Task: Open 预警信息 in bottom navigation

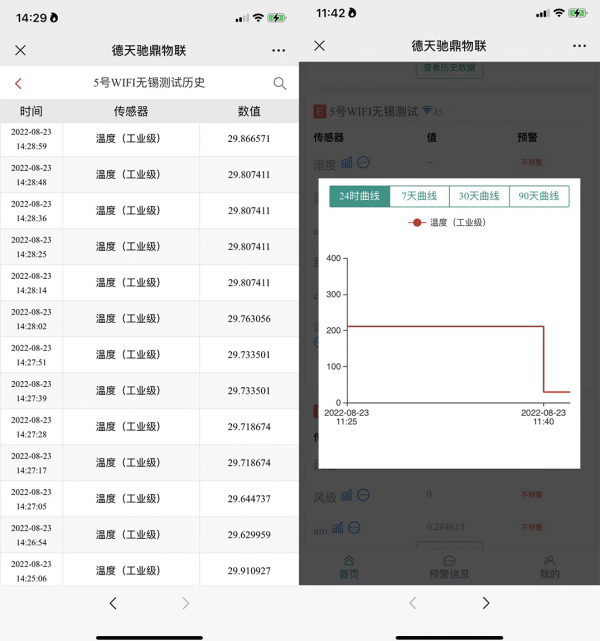Action: coord(449,567)
